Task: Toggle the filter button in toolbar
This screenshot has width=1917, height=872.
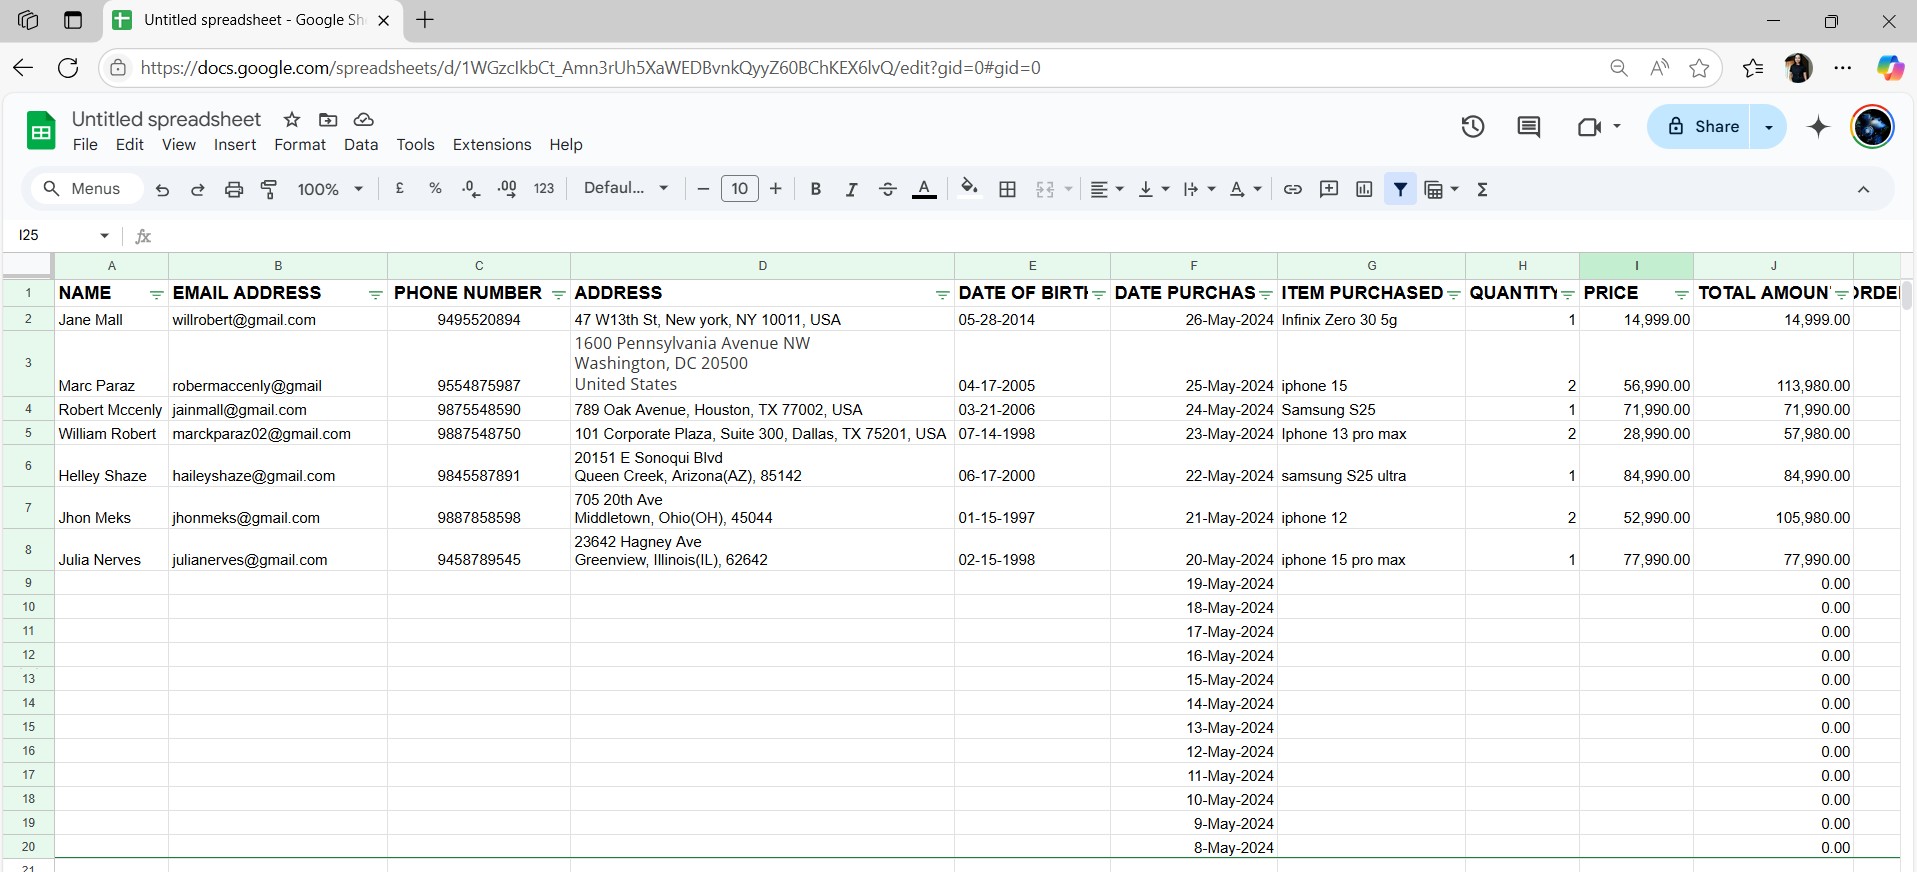Action: point(1400,189)
